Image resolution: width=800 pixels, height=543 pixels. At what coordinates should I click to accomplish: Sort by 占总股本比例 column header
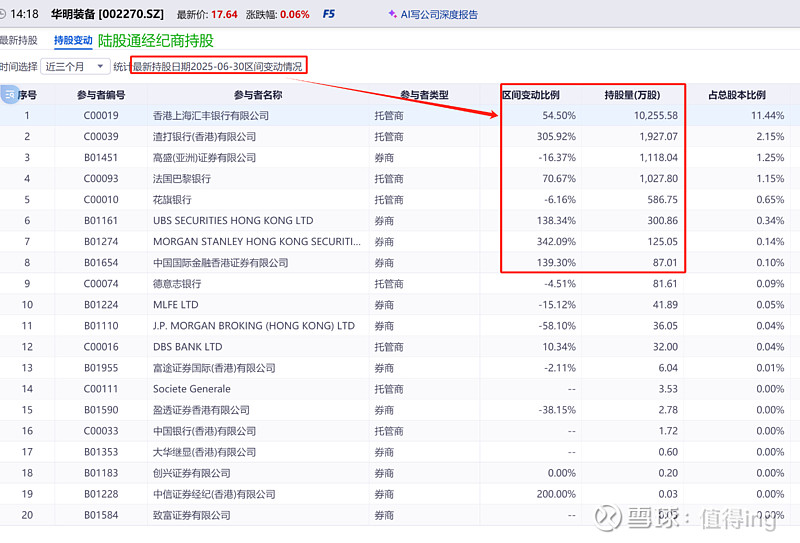tap(737, 95)
